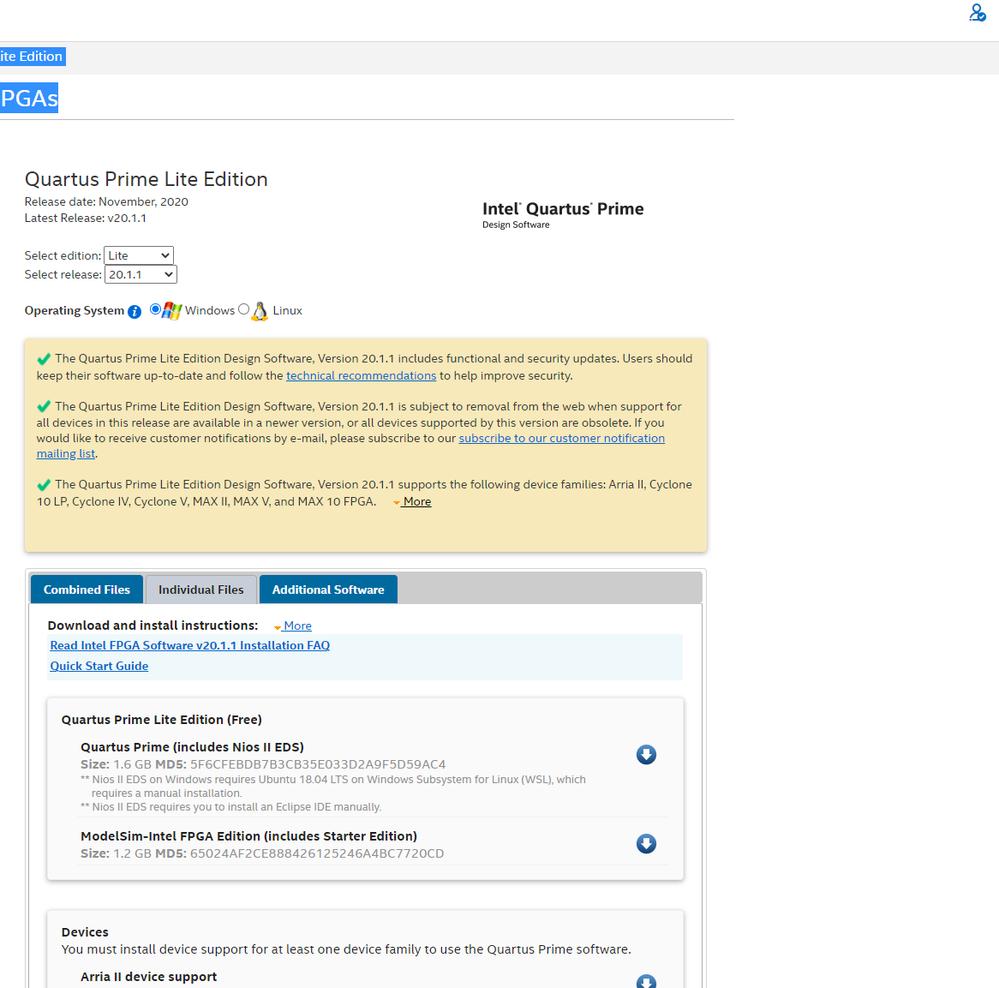Click the Linux penguin icon
The width and height of the screenshot is (999, 988).
pyautogui.click(x=259, y=311)
